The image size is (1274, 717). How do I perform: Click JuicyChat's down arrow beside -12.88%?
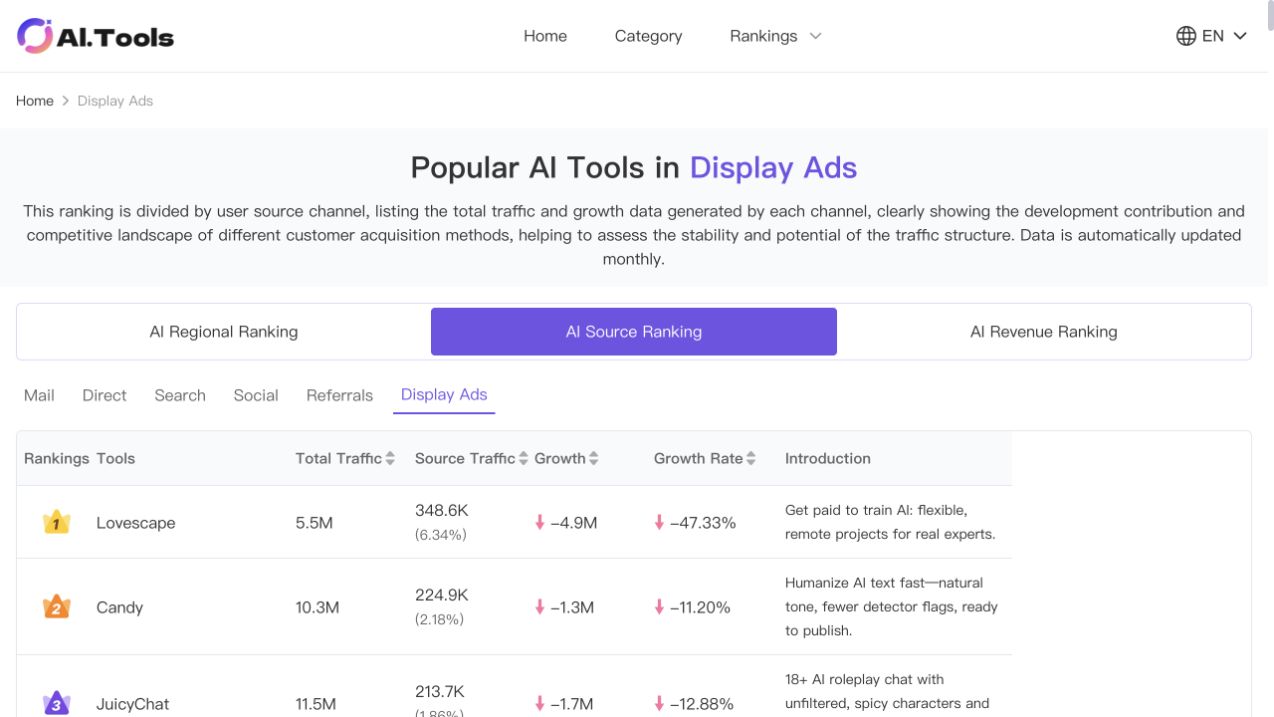[659, 704]
